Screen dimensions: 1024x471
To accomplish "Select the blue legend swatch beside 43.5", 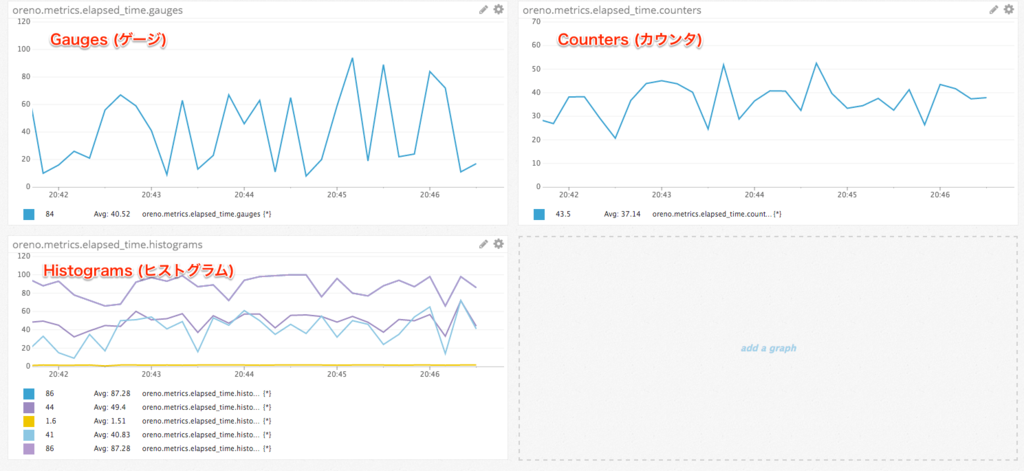I will click(539, 214).
